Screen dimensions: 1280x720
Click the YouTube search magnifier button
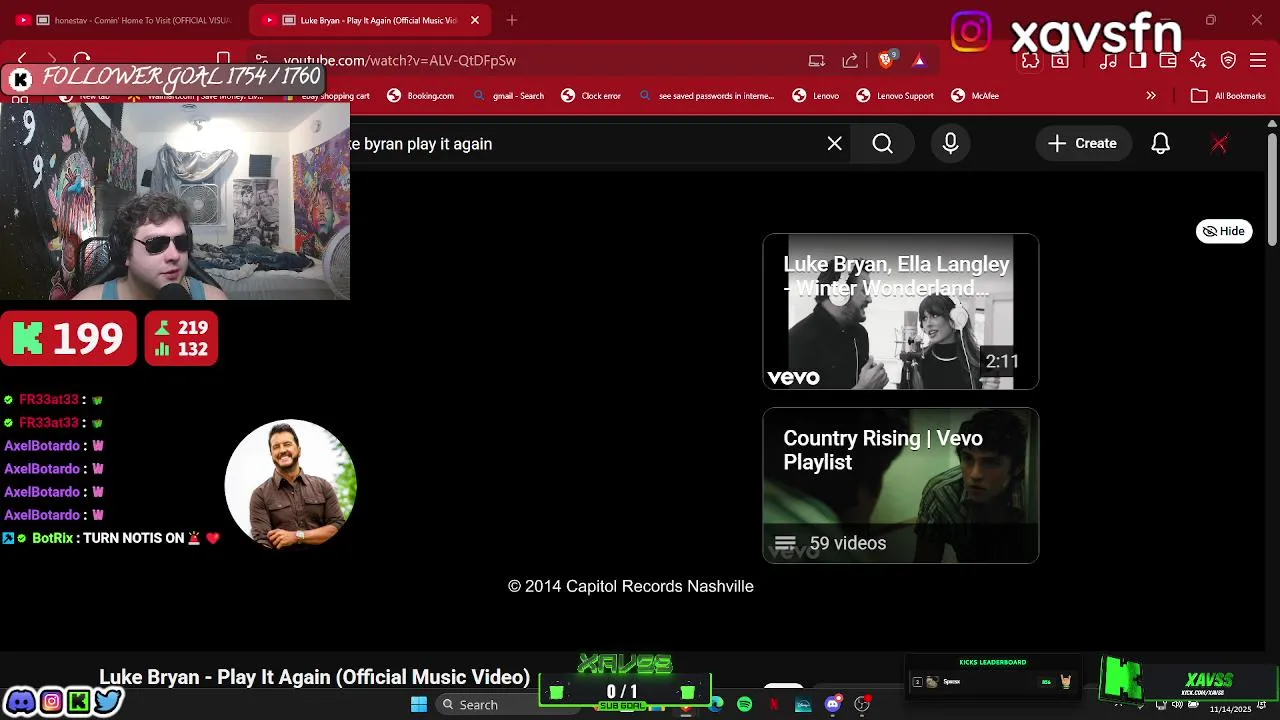tap(883, 144)
